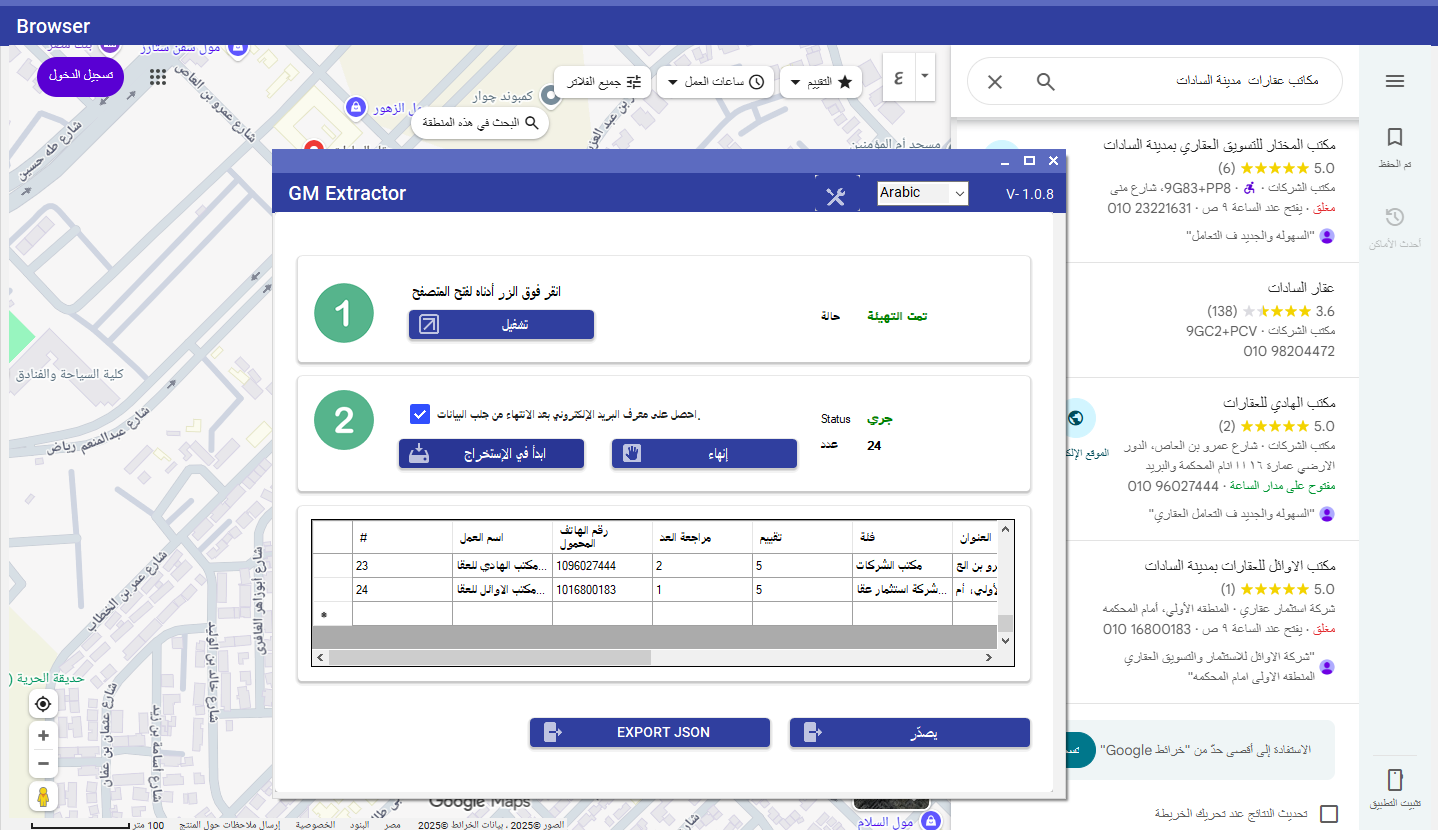
Task: Toggle the email ID fetch checkbox
Action: coord(420,414)
